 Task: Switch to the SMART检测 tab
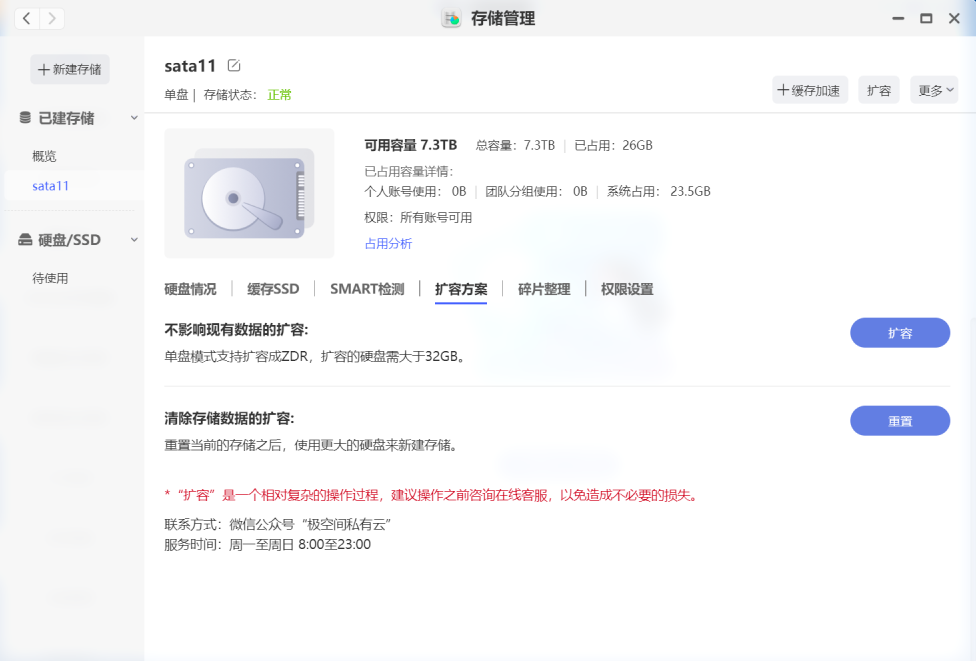pyautogui.click(x=367, y=289)
